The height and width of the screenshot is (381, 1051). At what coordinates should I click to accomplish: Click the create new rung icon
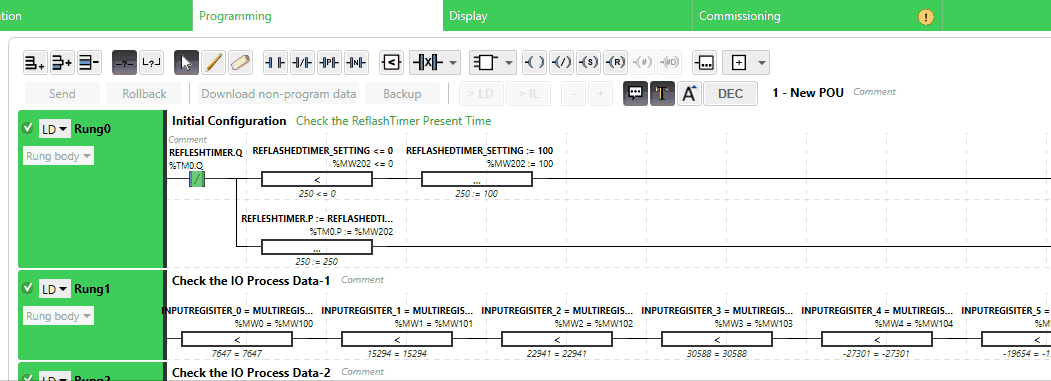pos(35,63)
